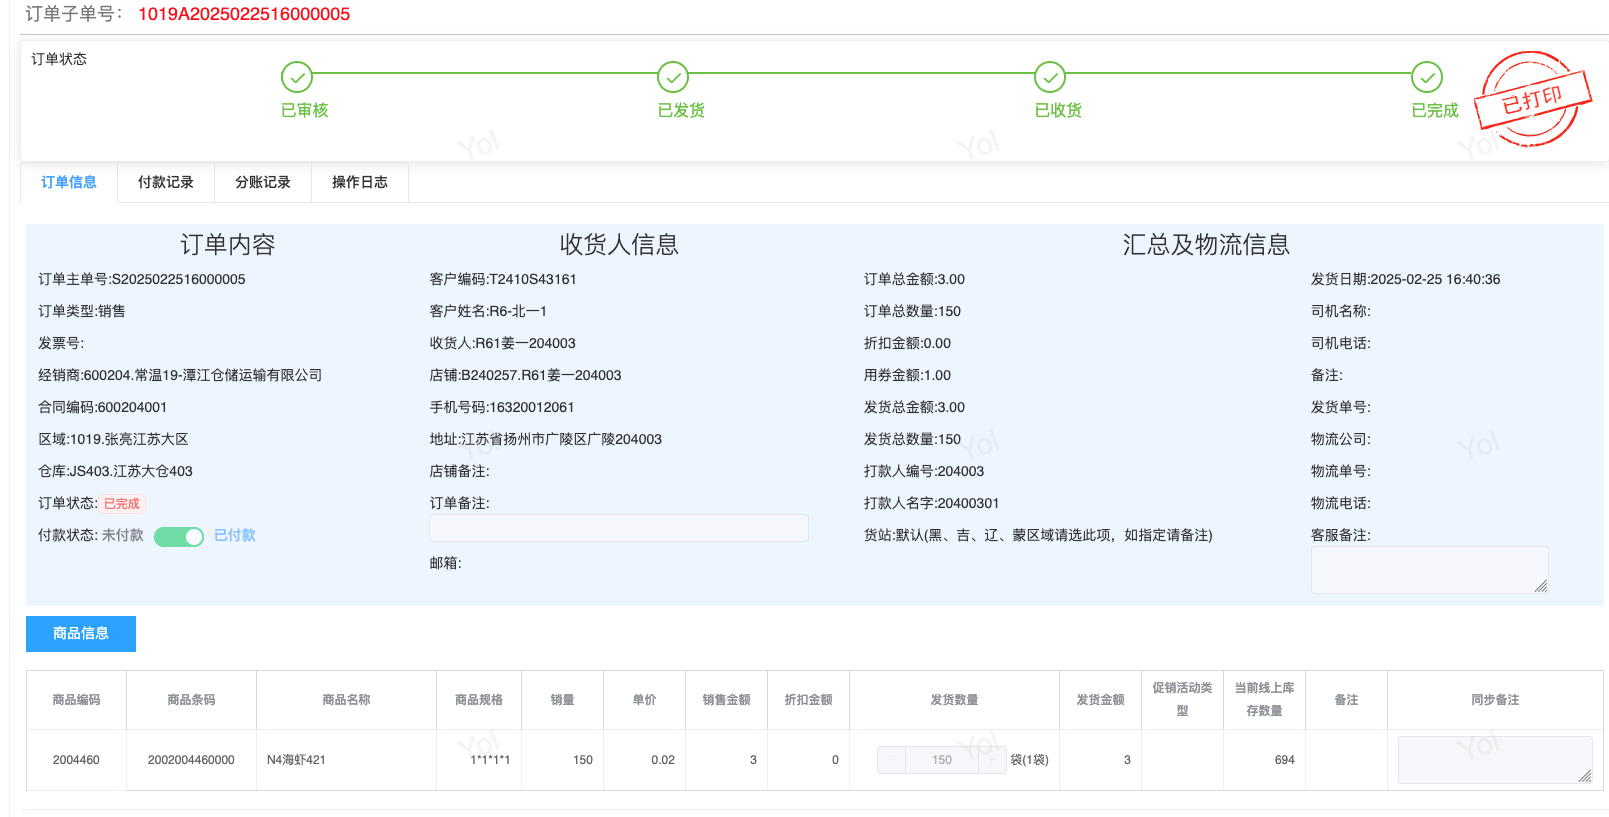The image size is (1609, 817).
Task: Click the 客服备注 textarea resize handle
Action: tap(1541, 586)
